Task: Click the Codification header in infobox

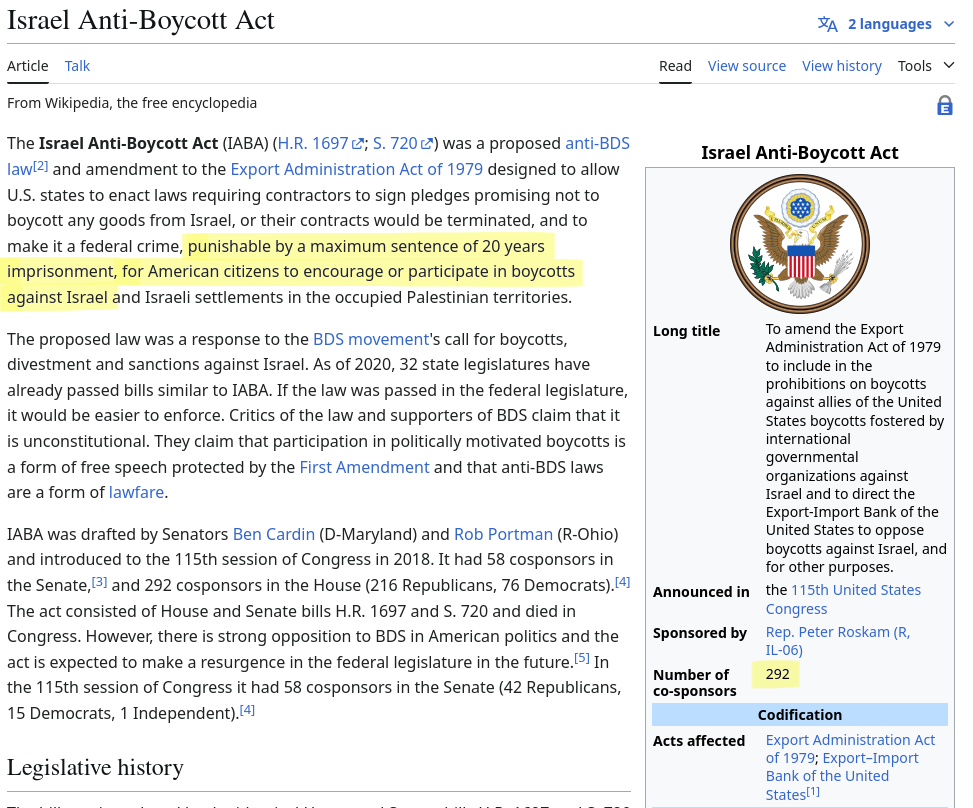Action: coord(800,715)
